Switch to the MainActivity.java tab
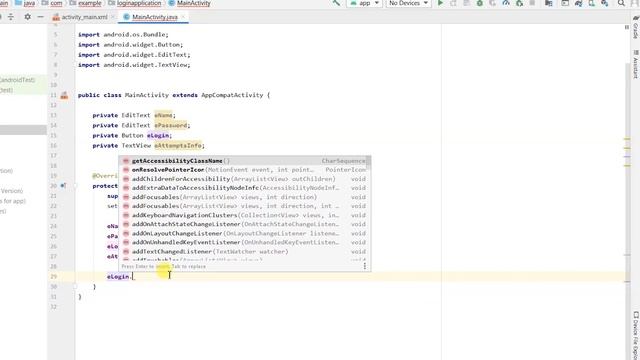The image size is (640, 360). [x=155, y=17]
